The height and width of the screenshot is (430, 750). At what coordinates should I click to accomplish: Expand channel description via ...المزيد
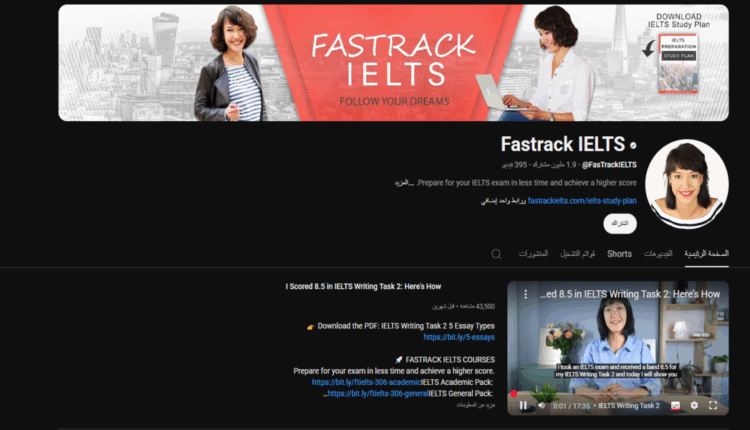(404, 183)
